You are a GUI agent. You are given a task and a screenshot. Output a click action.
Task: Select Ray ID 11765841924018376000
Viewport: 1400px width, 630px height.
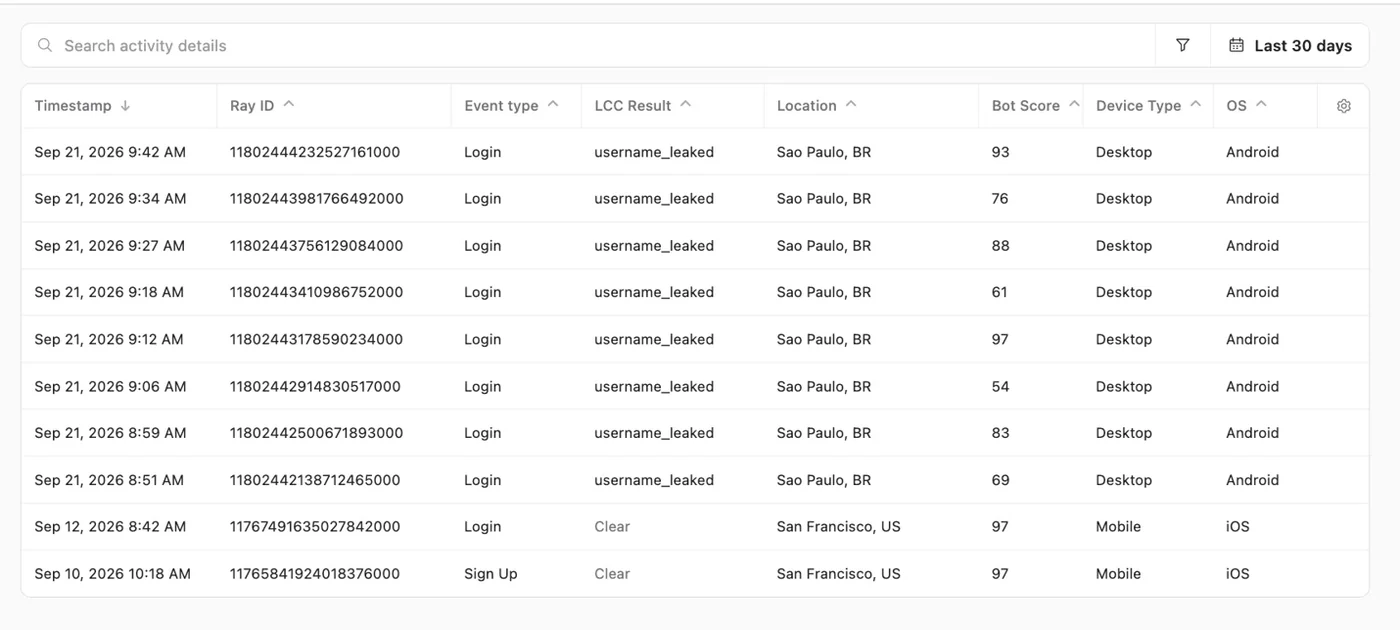click(x=315, y=574)
